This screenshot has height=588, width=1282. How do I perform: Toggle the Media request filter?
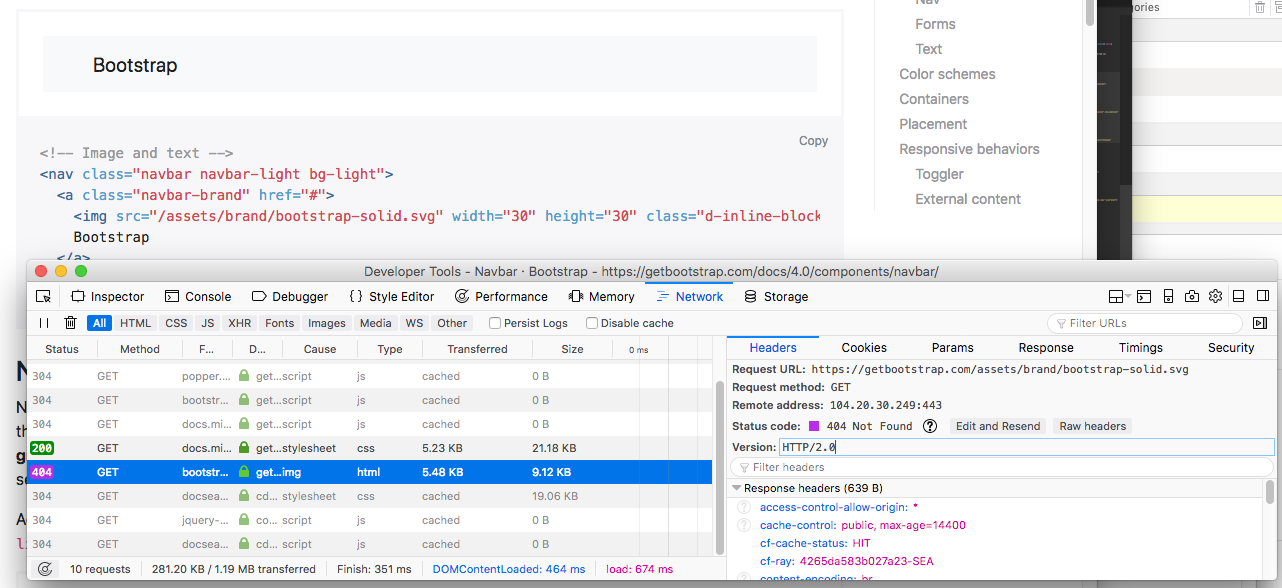pos(376,323)
